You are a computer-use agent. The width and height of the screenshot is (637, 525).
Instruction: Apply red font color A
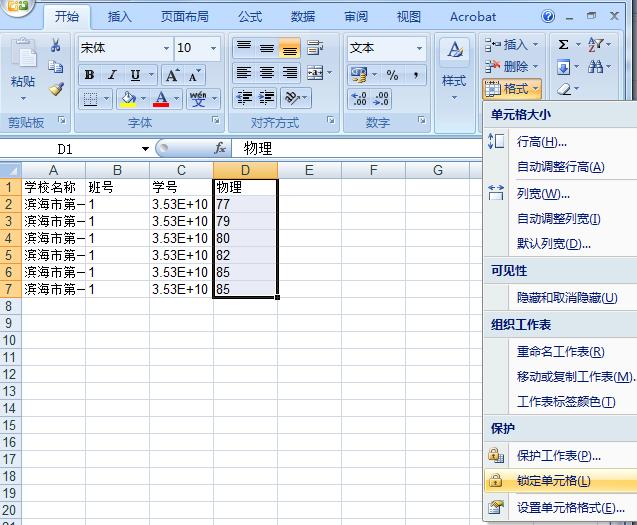pyautogui.click(x=161, y=99)
